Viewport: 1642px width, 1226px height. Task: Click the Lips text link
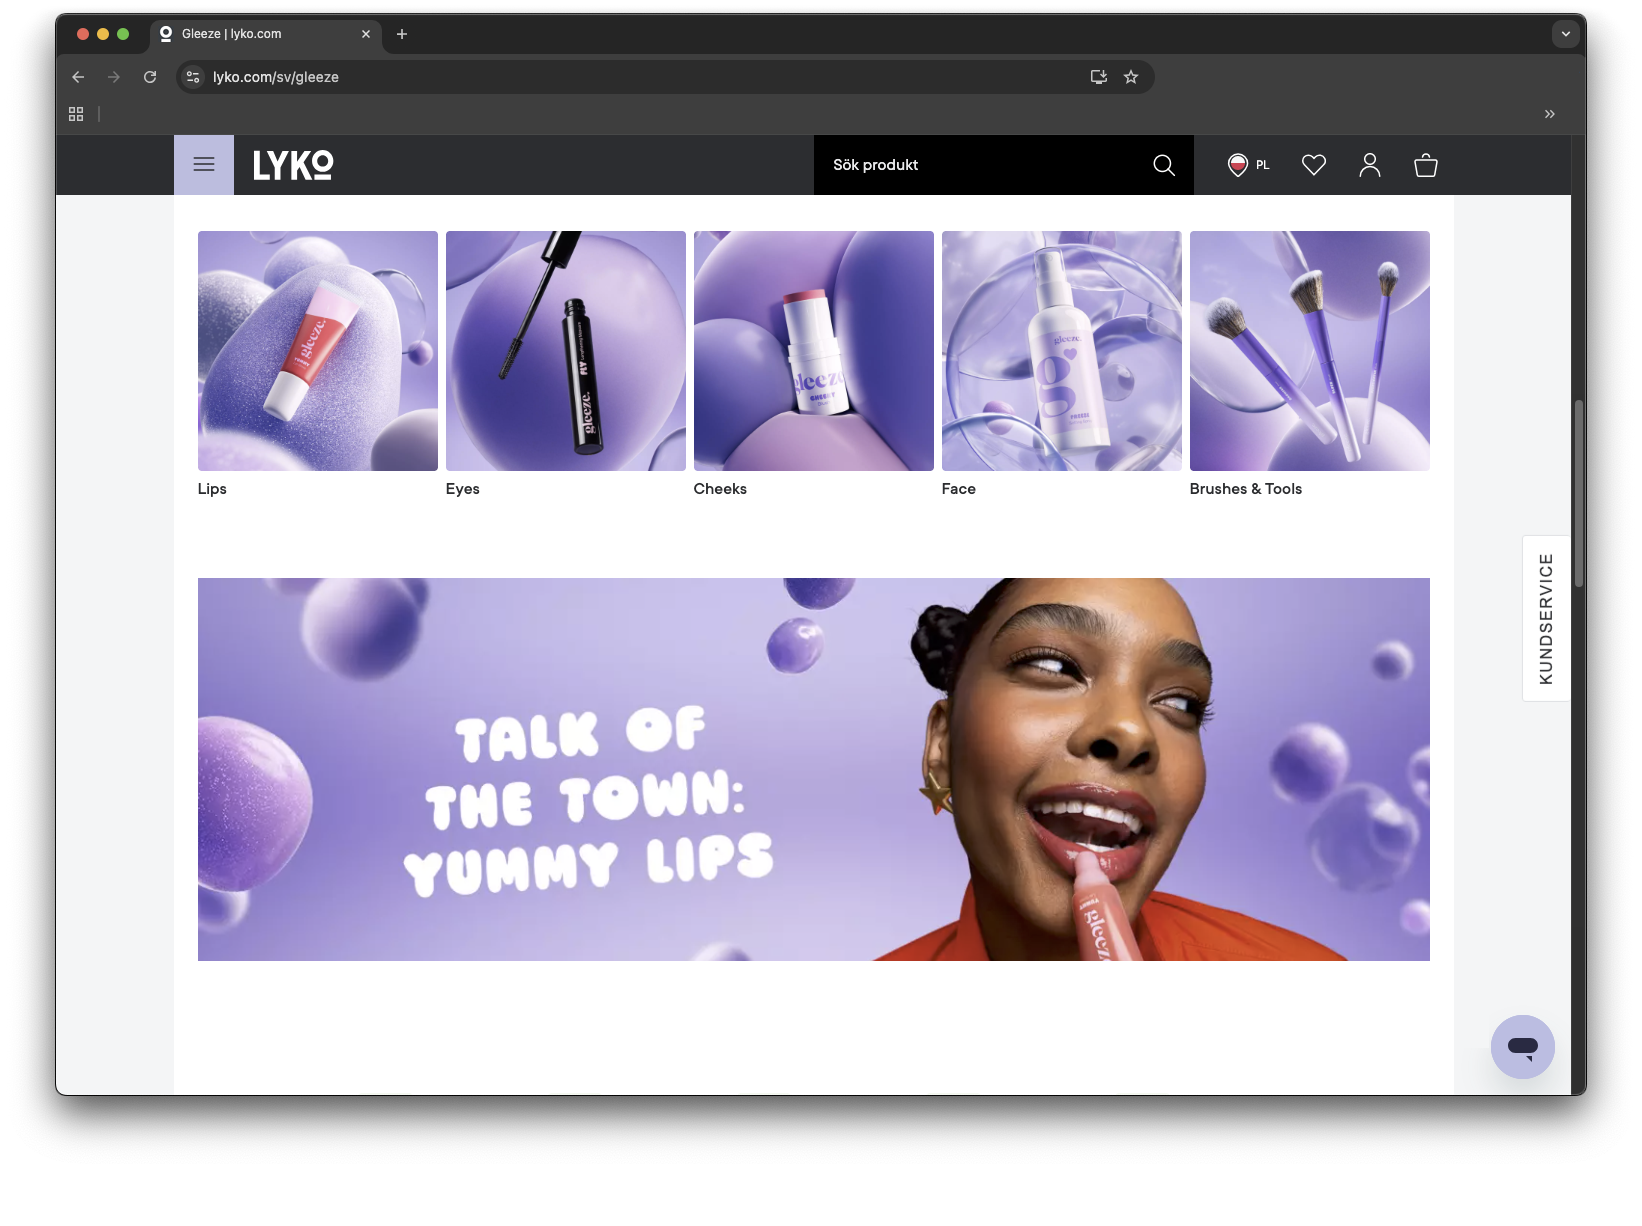click(x=212, y=489)
